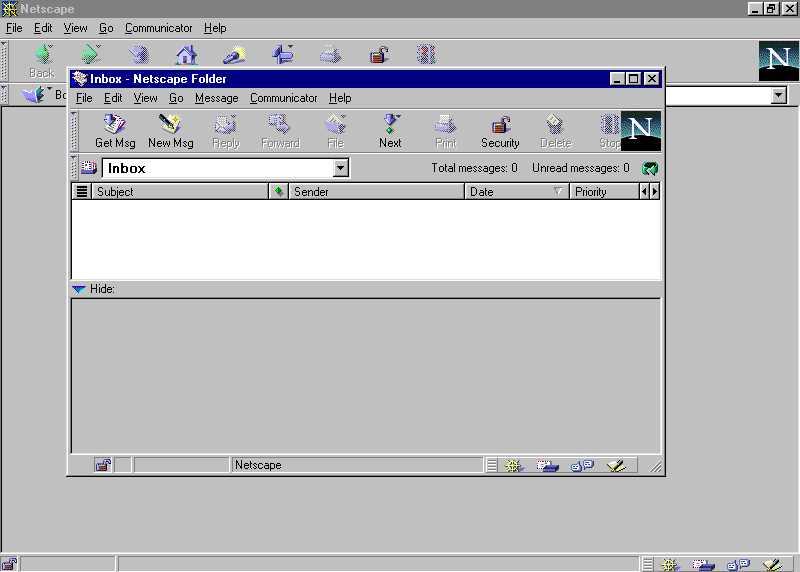Screen dimensions: 800x572
Task: Show more columns with right arrow
Action: pyautogui.click(x=655, y=192)
